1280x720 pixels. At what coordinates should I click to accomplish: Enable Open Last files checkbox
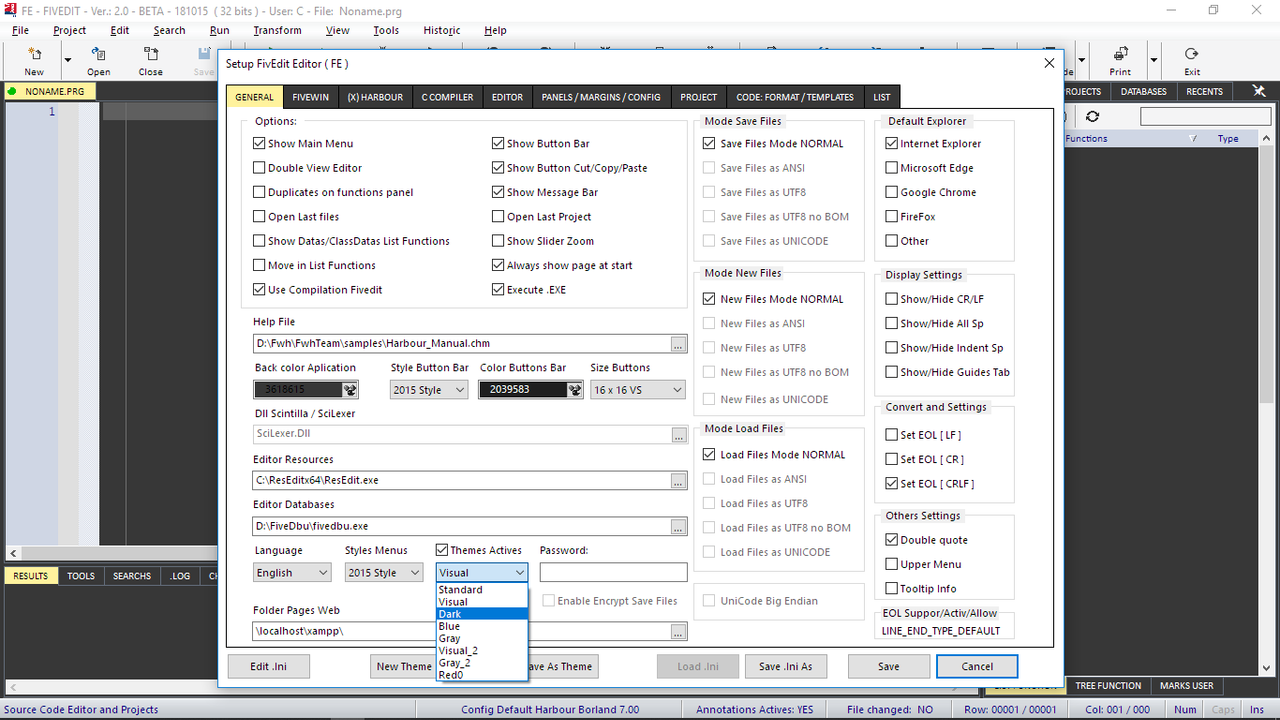259,217
